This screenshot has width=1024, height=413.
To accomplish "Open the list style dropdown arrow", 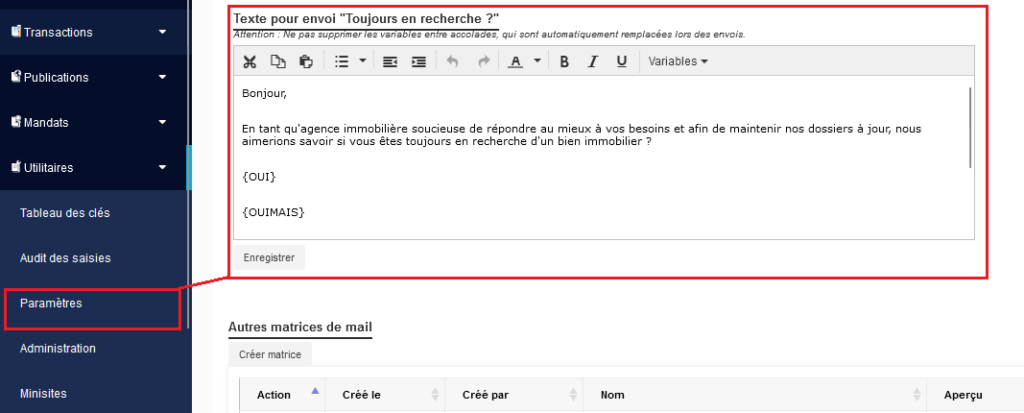I will coord(362,62).
